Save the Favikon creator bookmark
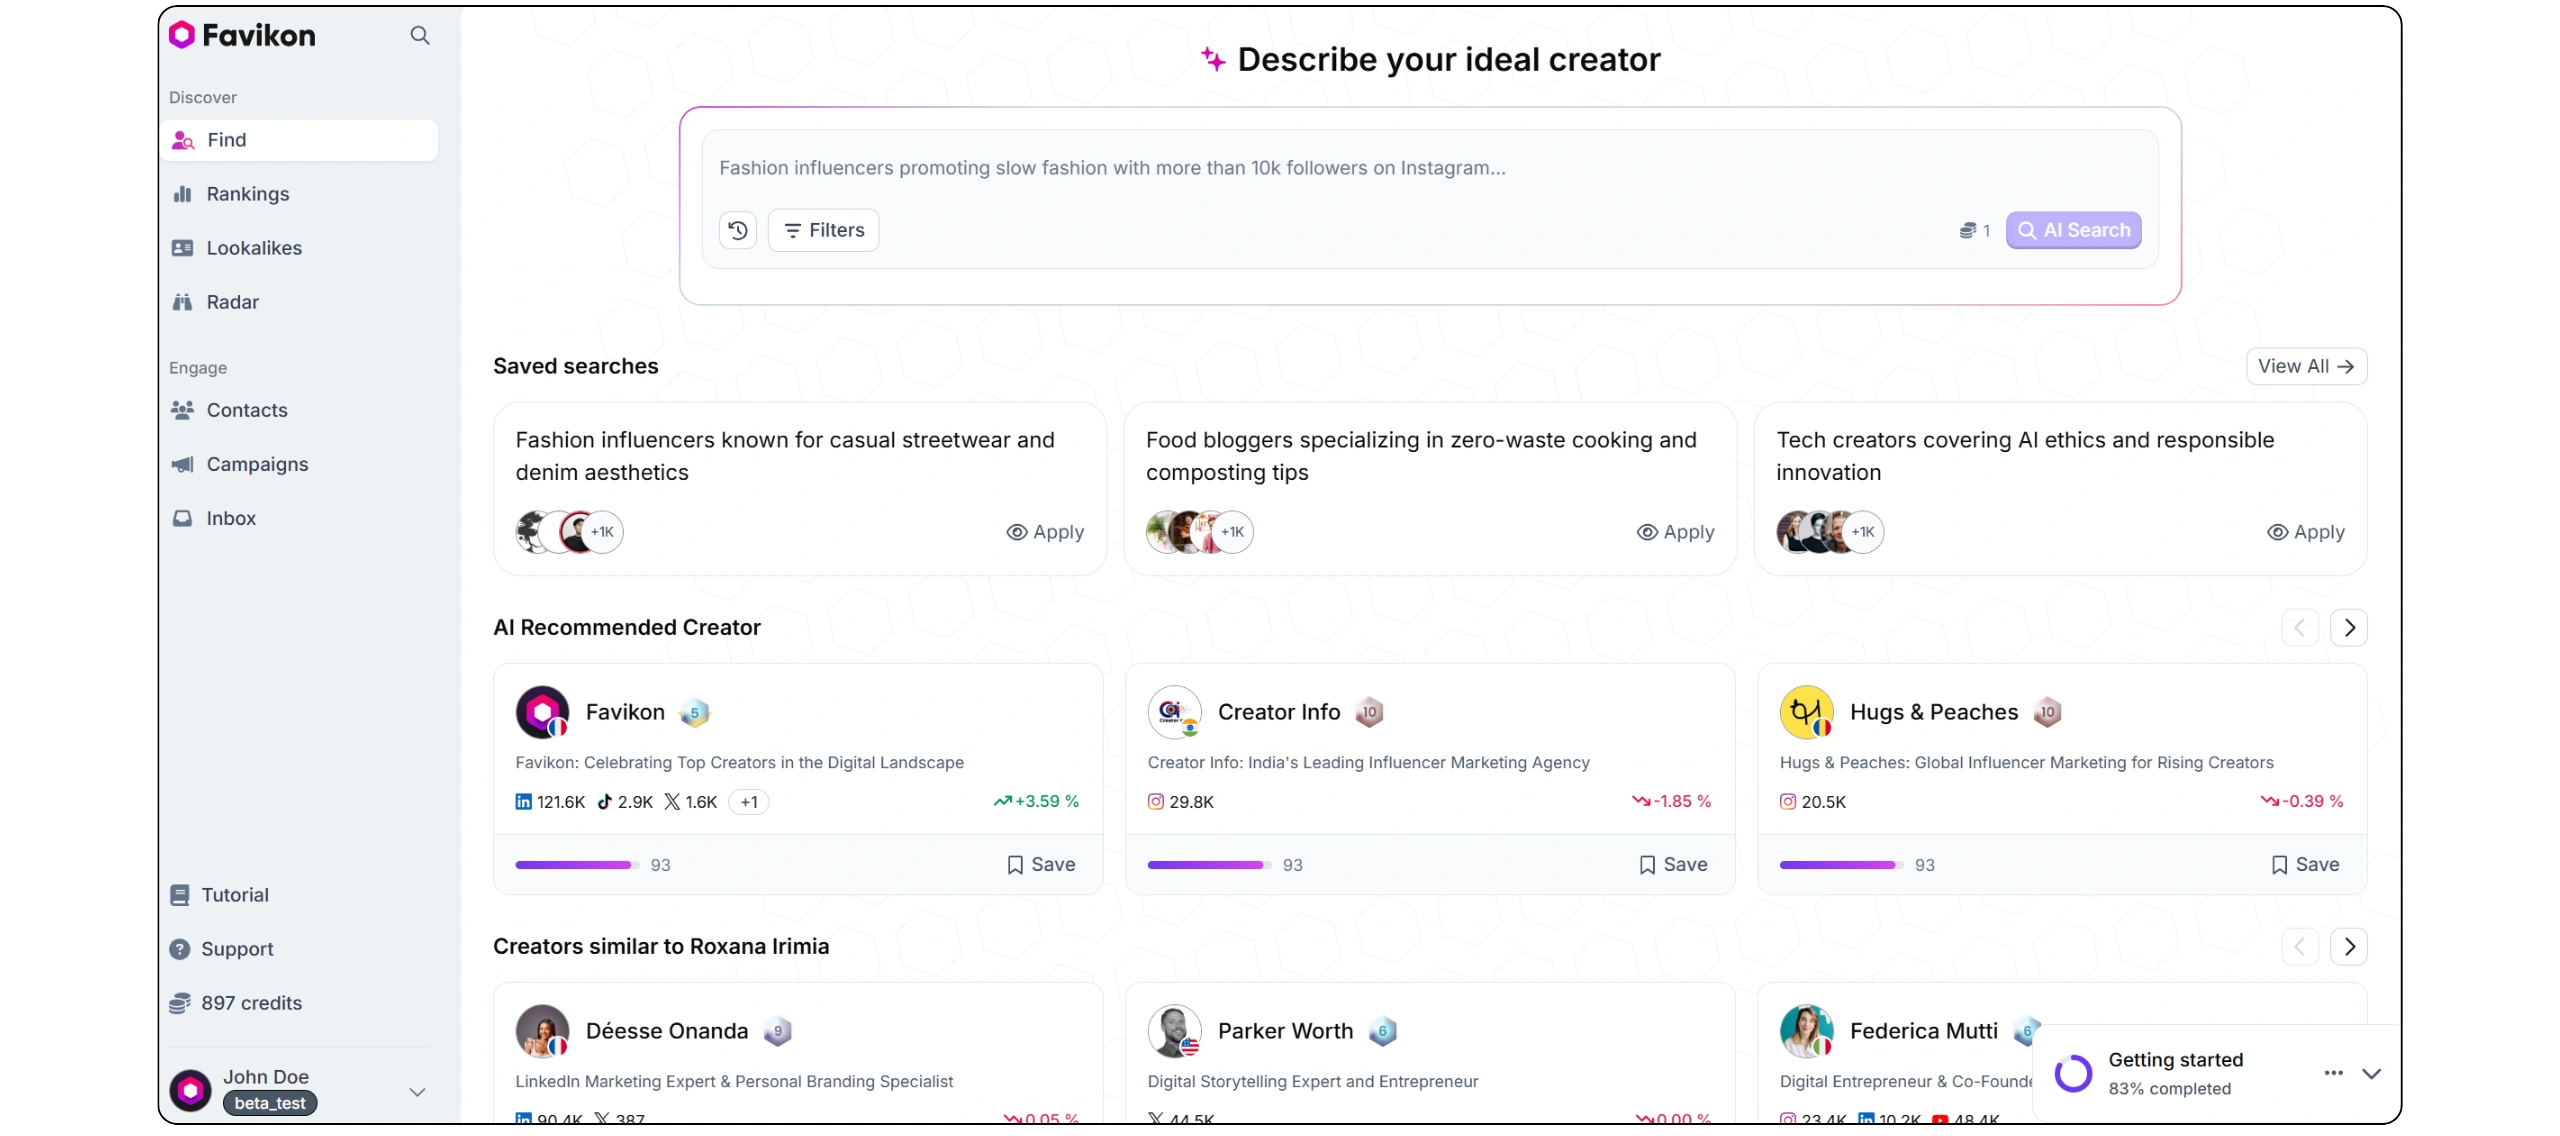 1041,864
